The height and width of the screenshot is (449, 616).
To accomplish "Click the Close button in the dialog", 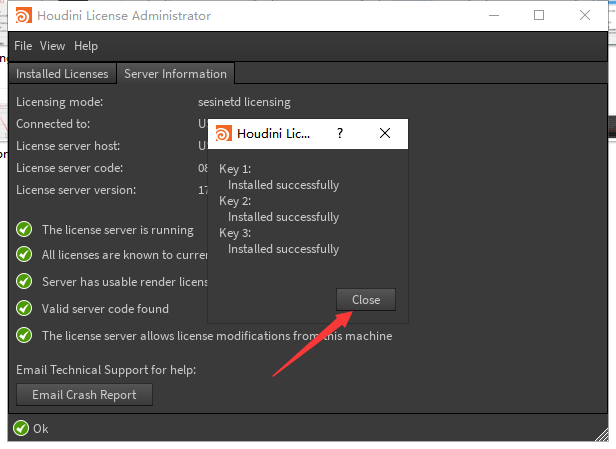I will (x=366, y=300).
